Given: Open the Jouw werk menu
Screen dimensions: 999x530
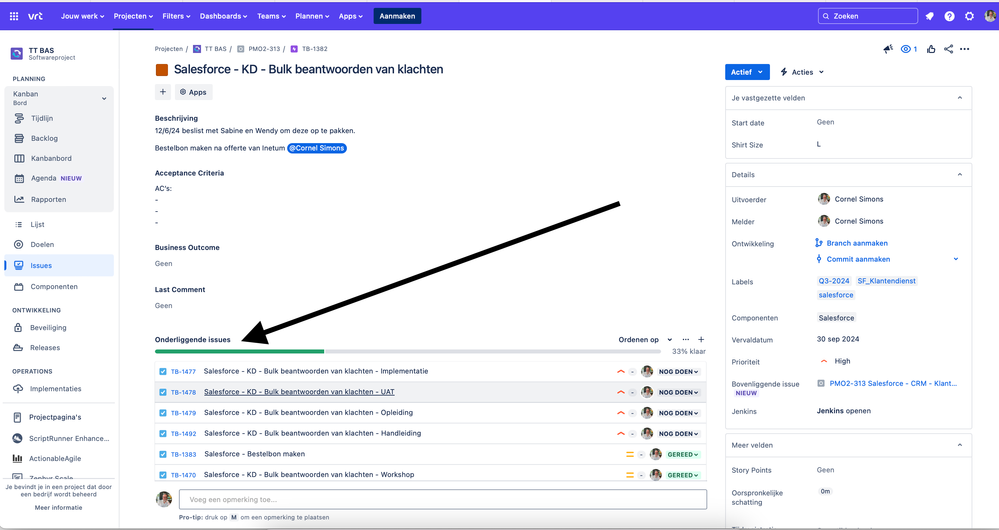Looking at the screenshot, I should (83, 16).
